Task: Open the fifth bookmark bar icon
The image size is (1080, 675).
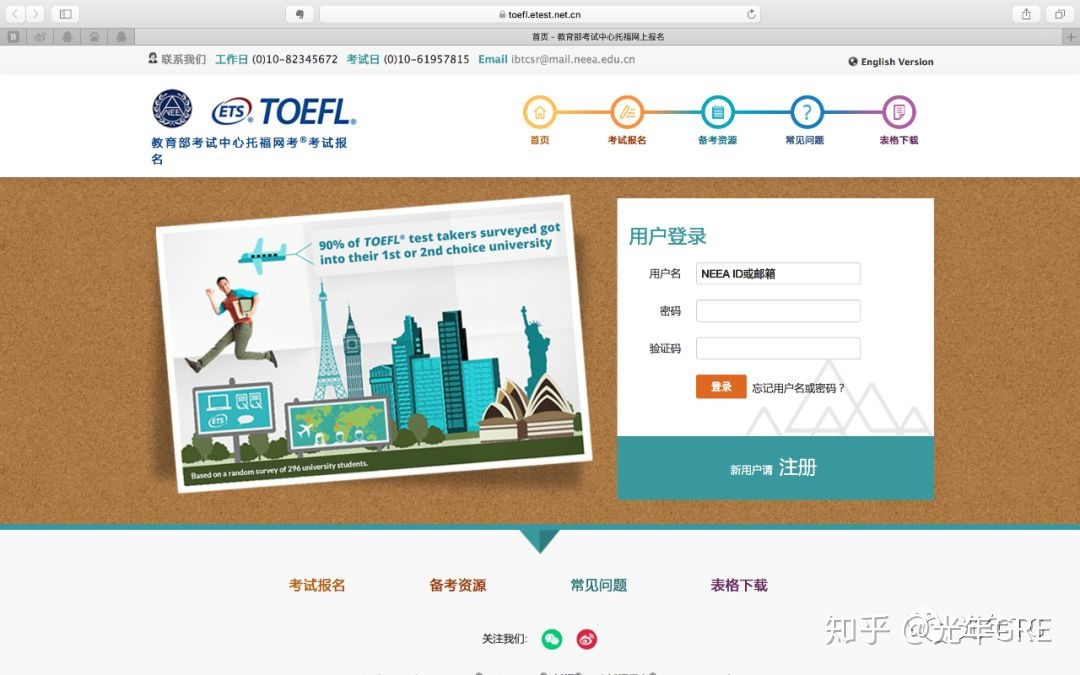Action: (121, 37)
